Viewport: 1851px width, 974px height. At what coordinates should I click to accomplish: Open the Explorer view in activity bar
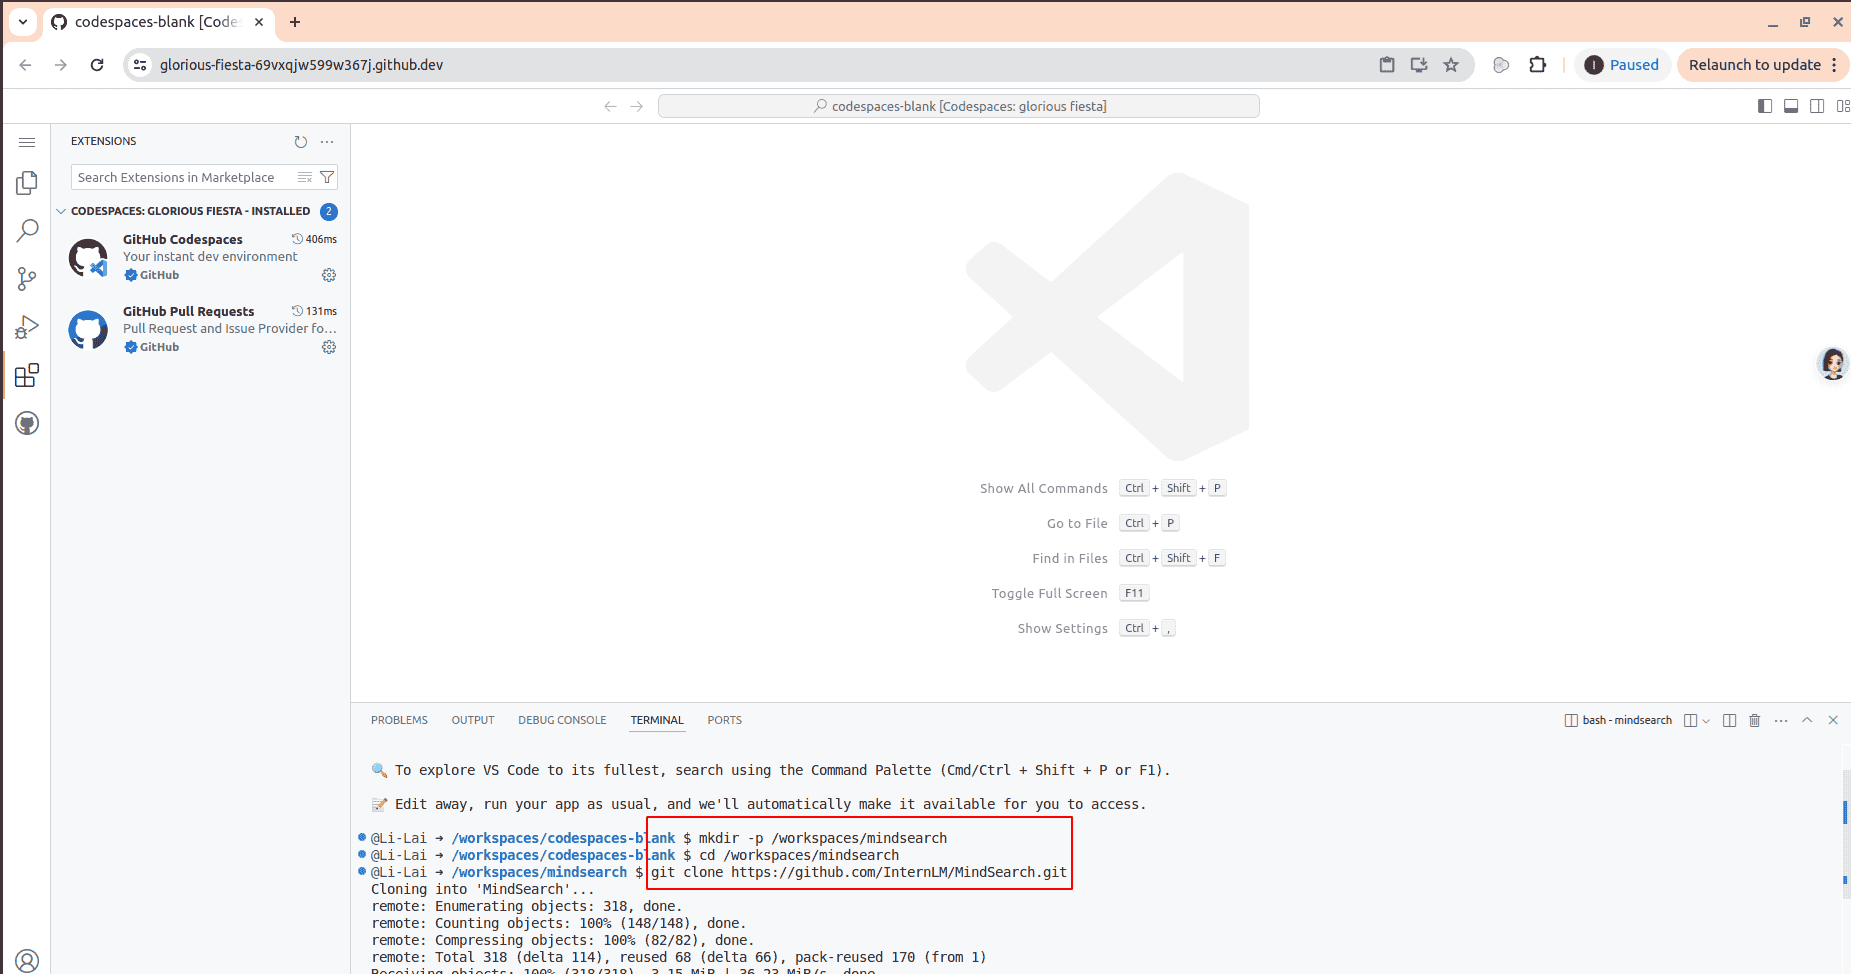pyautogui.click(x=27, y=183)
